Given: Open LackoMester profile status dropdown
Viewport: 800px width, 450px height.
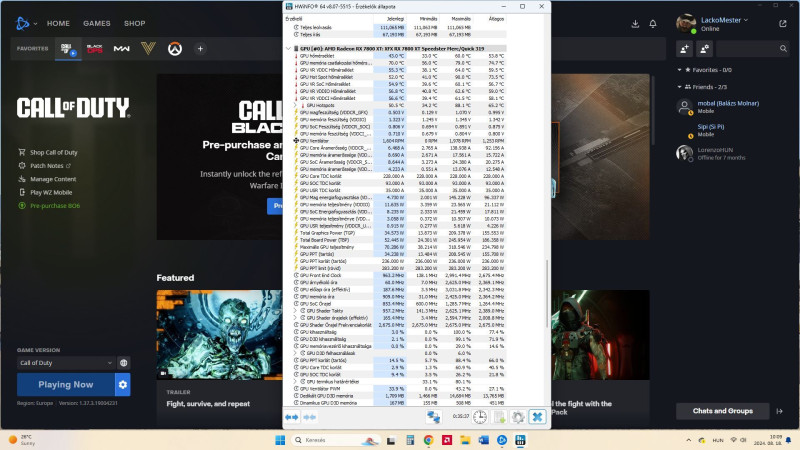Looking at the screenshot, I should pos(724,20).
